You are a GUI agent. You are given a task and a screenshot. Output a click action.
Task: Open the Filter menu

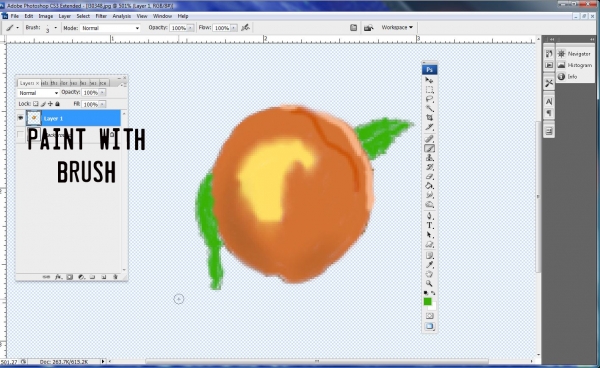[101, 16]
